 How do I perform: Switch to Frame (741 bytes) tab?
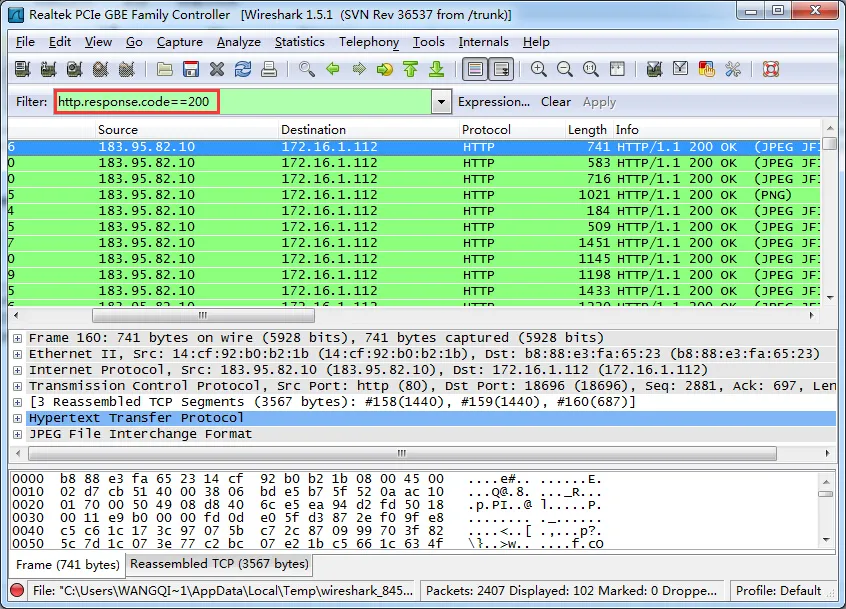[x=67, y=565]
